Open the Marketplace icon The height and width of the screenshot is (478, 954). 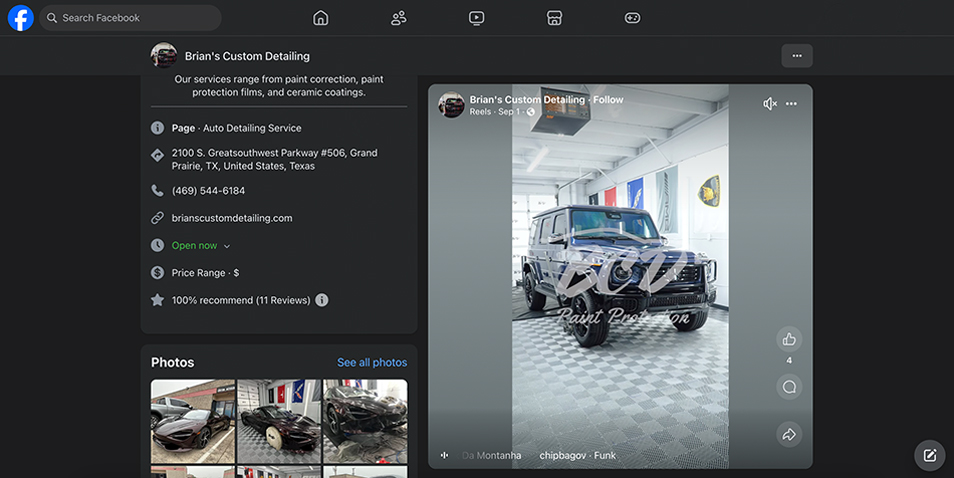point(555,18)
